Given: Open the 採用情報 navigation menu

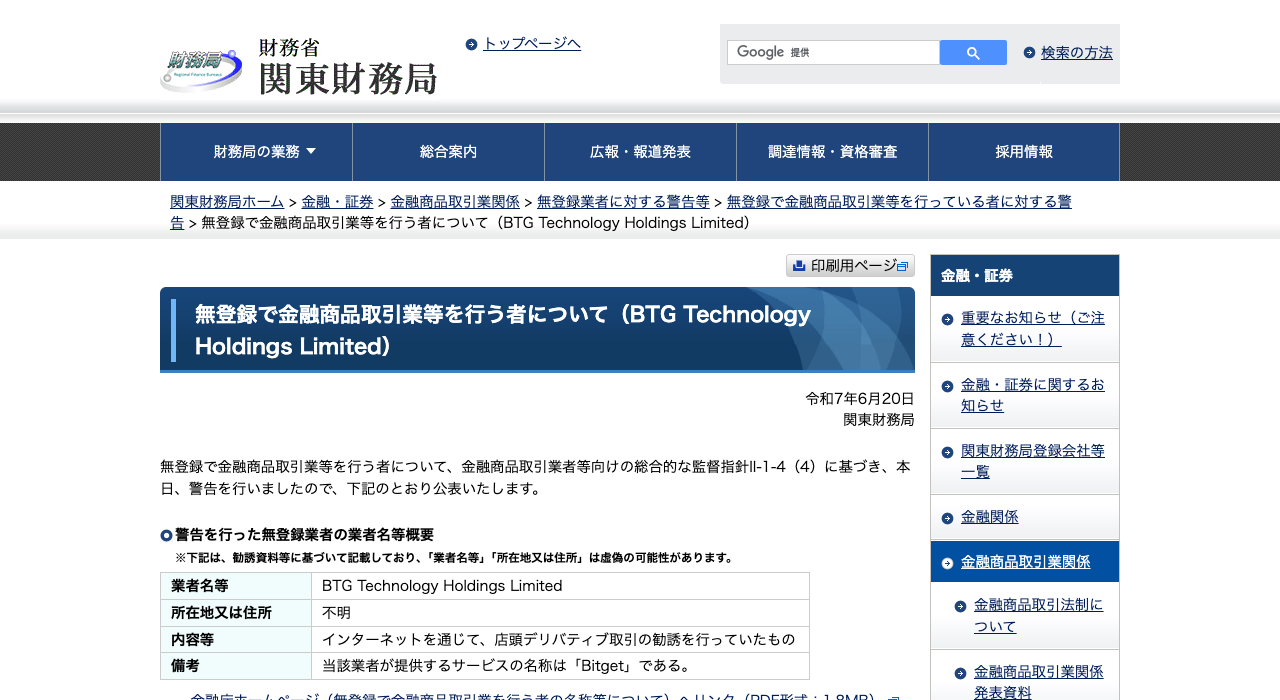Looking at the screenshot, I should coord(1024,152).
